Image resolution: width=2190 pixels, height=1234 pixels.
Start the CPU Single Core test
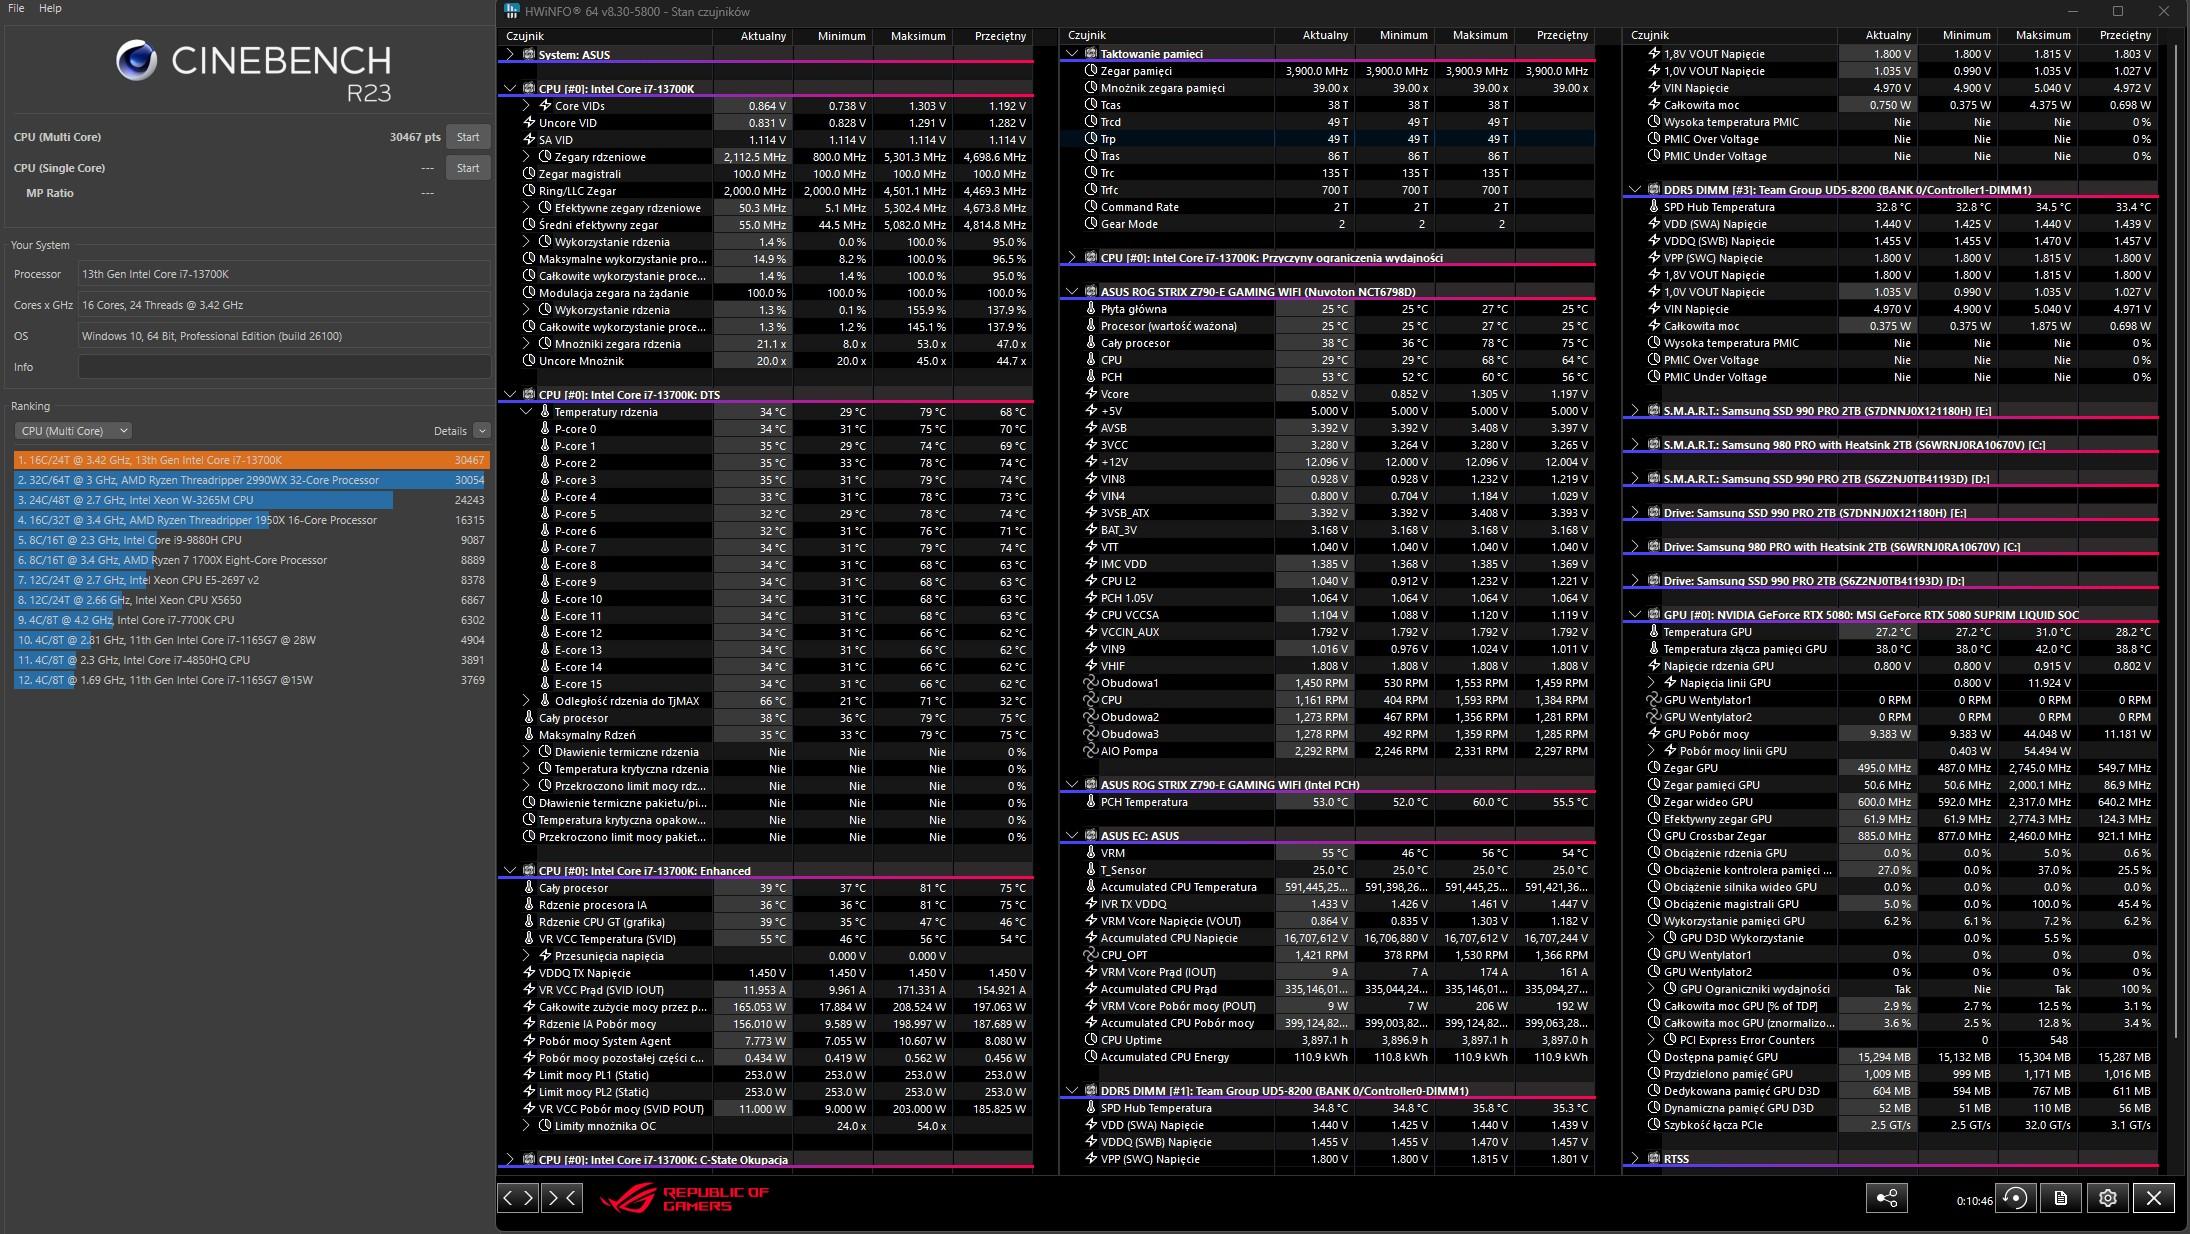pos(468,168)
